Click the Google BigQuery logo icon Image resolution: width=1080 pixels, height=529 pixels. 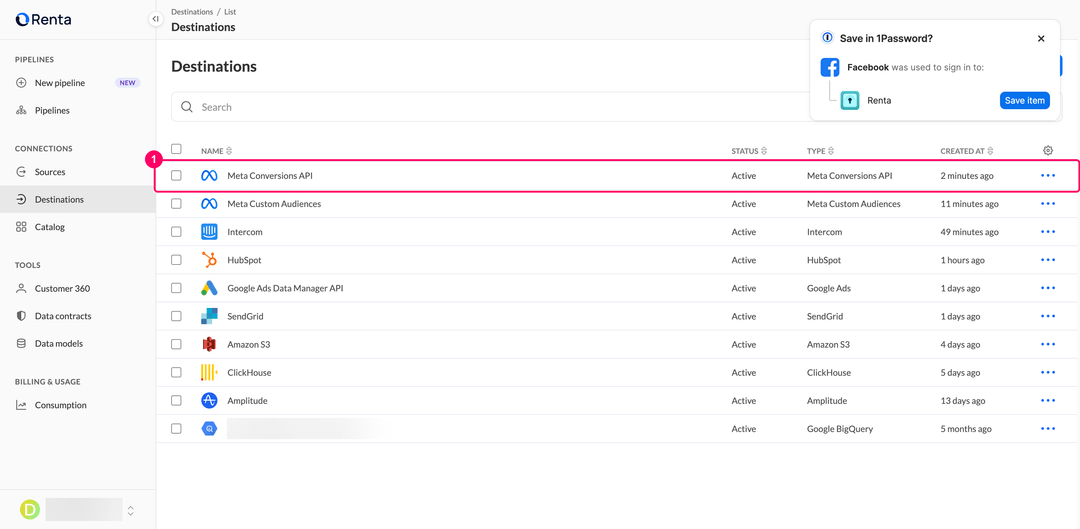tap(209, 428)
